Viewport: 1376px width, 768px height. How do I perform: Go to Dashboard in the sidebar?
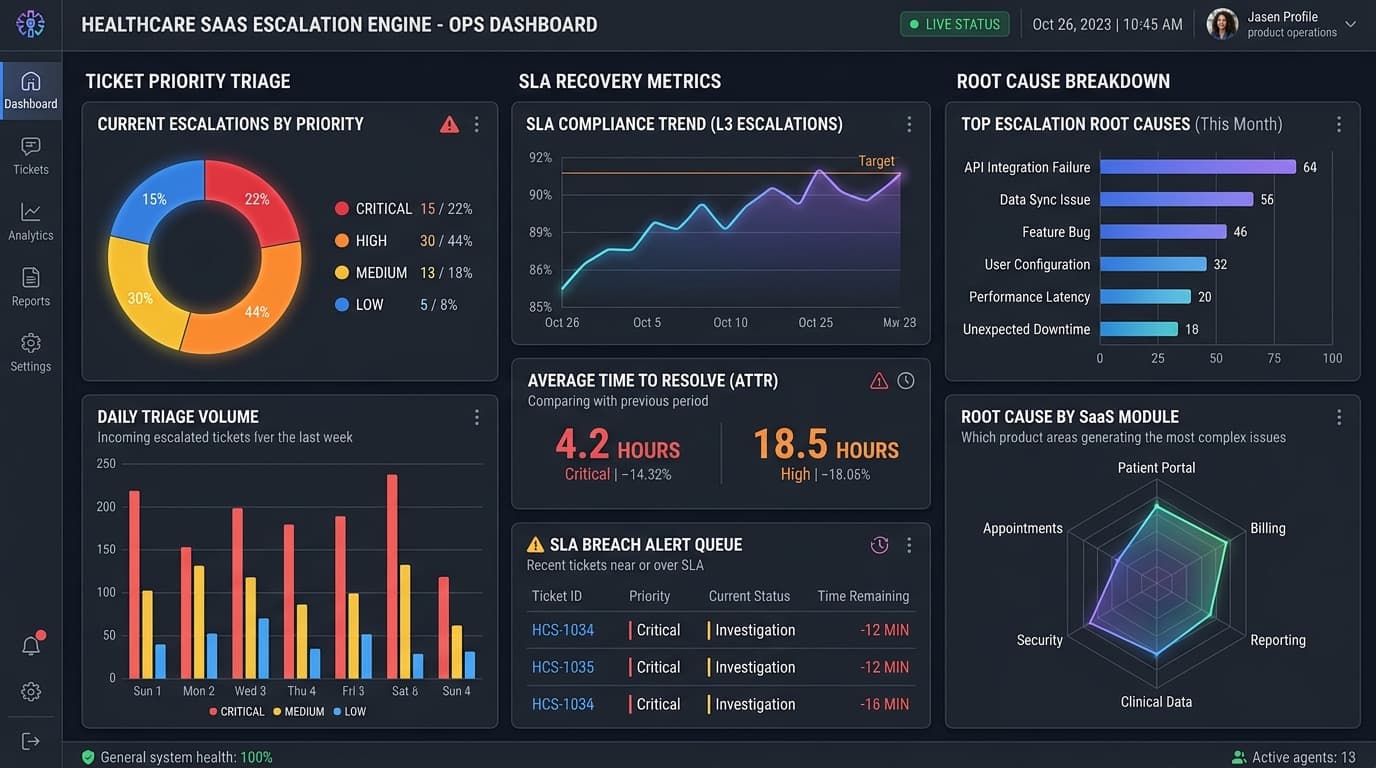click(x=31, y=91)
